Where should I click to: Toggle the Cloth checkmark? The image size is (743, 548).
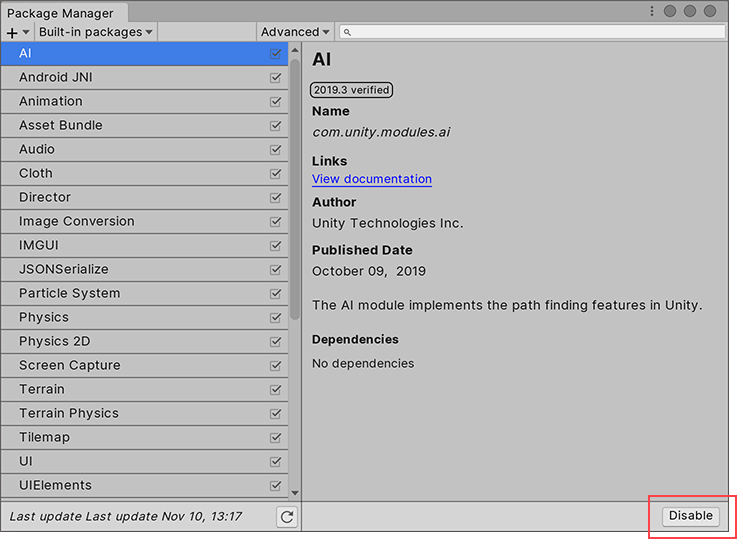coord(275,174)
